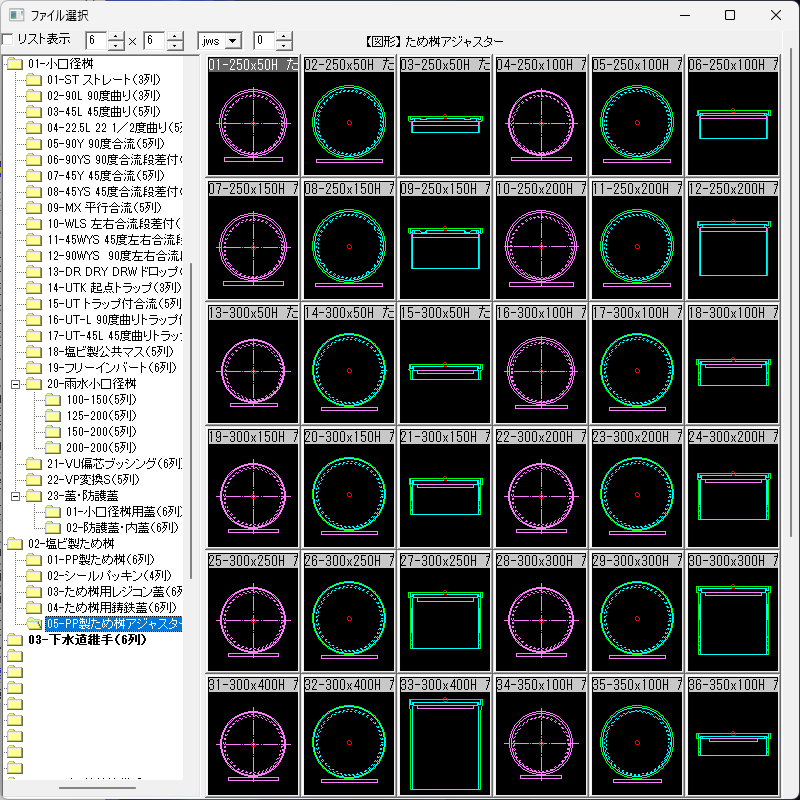This screenshot has height=800, width=800.
Task: Collapse the 23-蓋・防護蓋 tree node
Action: click(16, 495)
